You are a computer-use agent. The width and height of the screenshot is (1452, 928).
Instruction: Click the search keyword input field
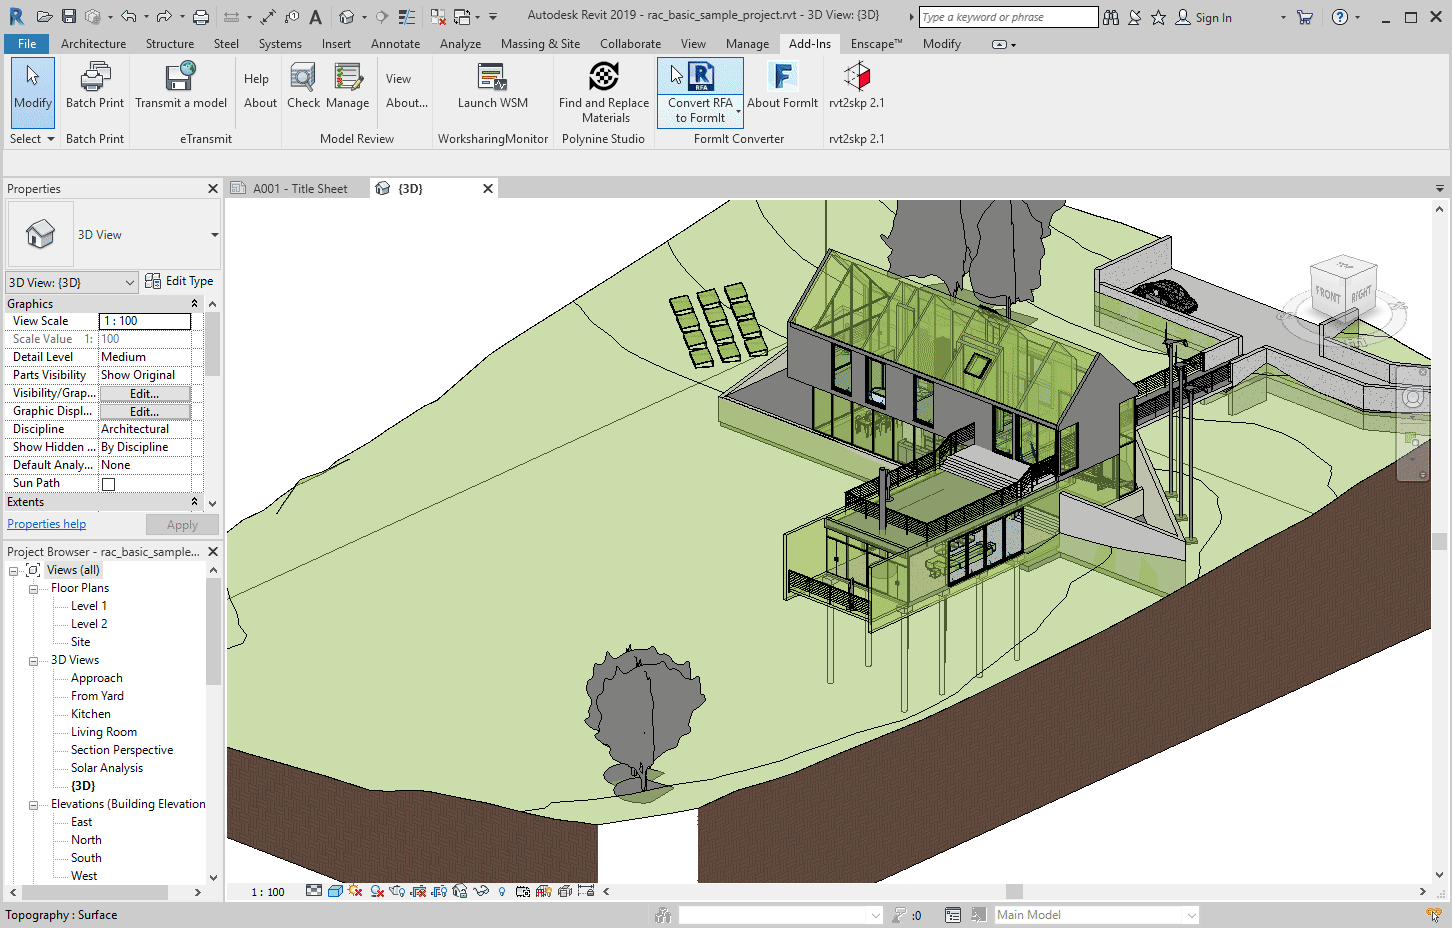click(x=1007, y=17)
